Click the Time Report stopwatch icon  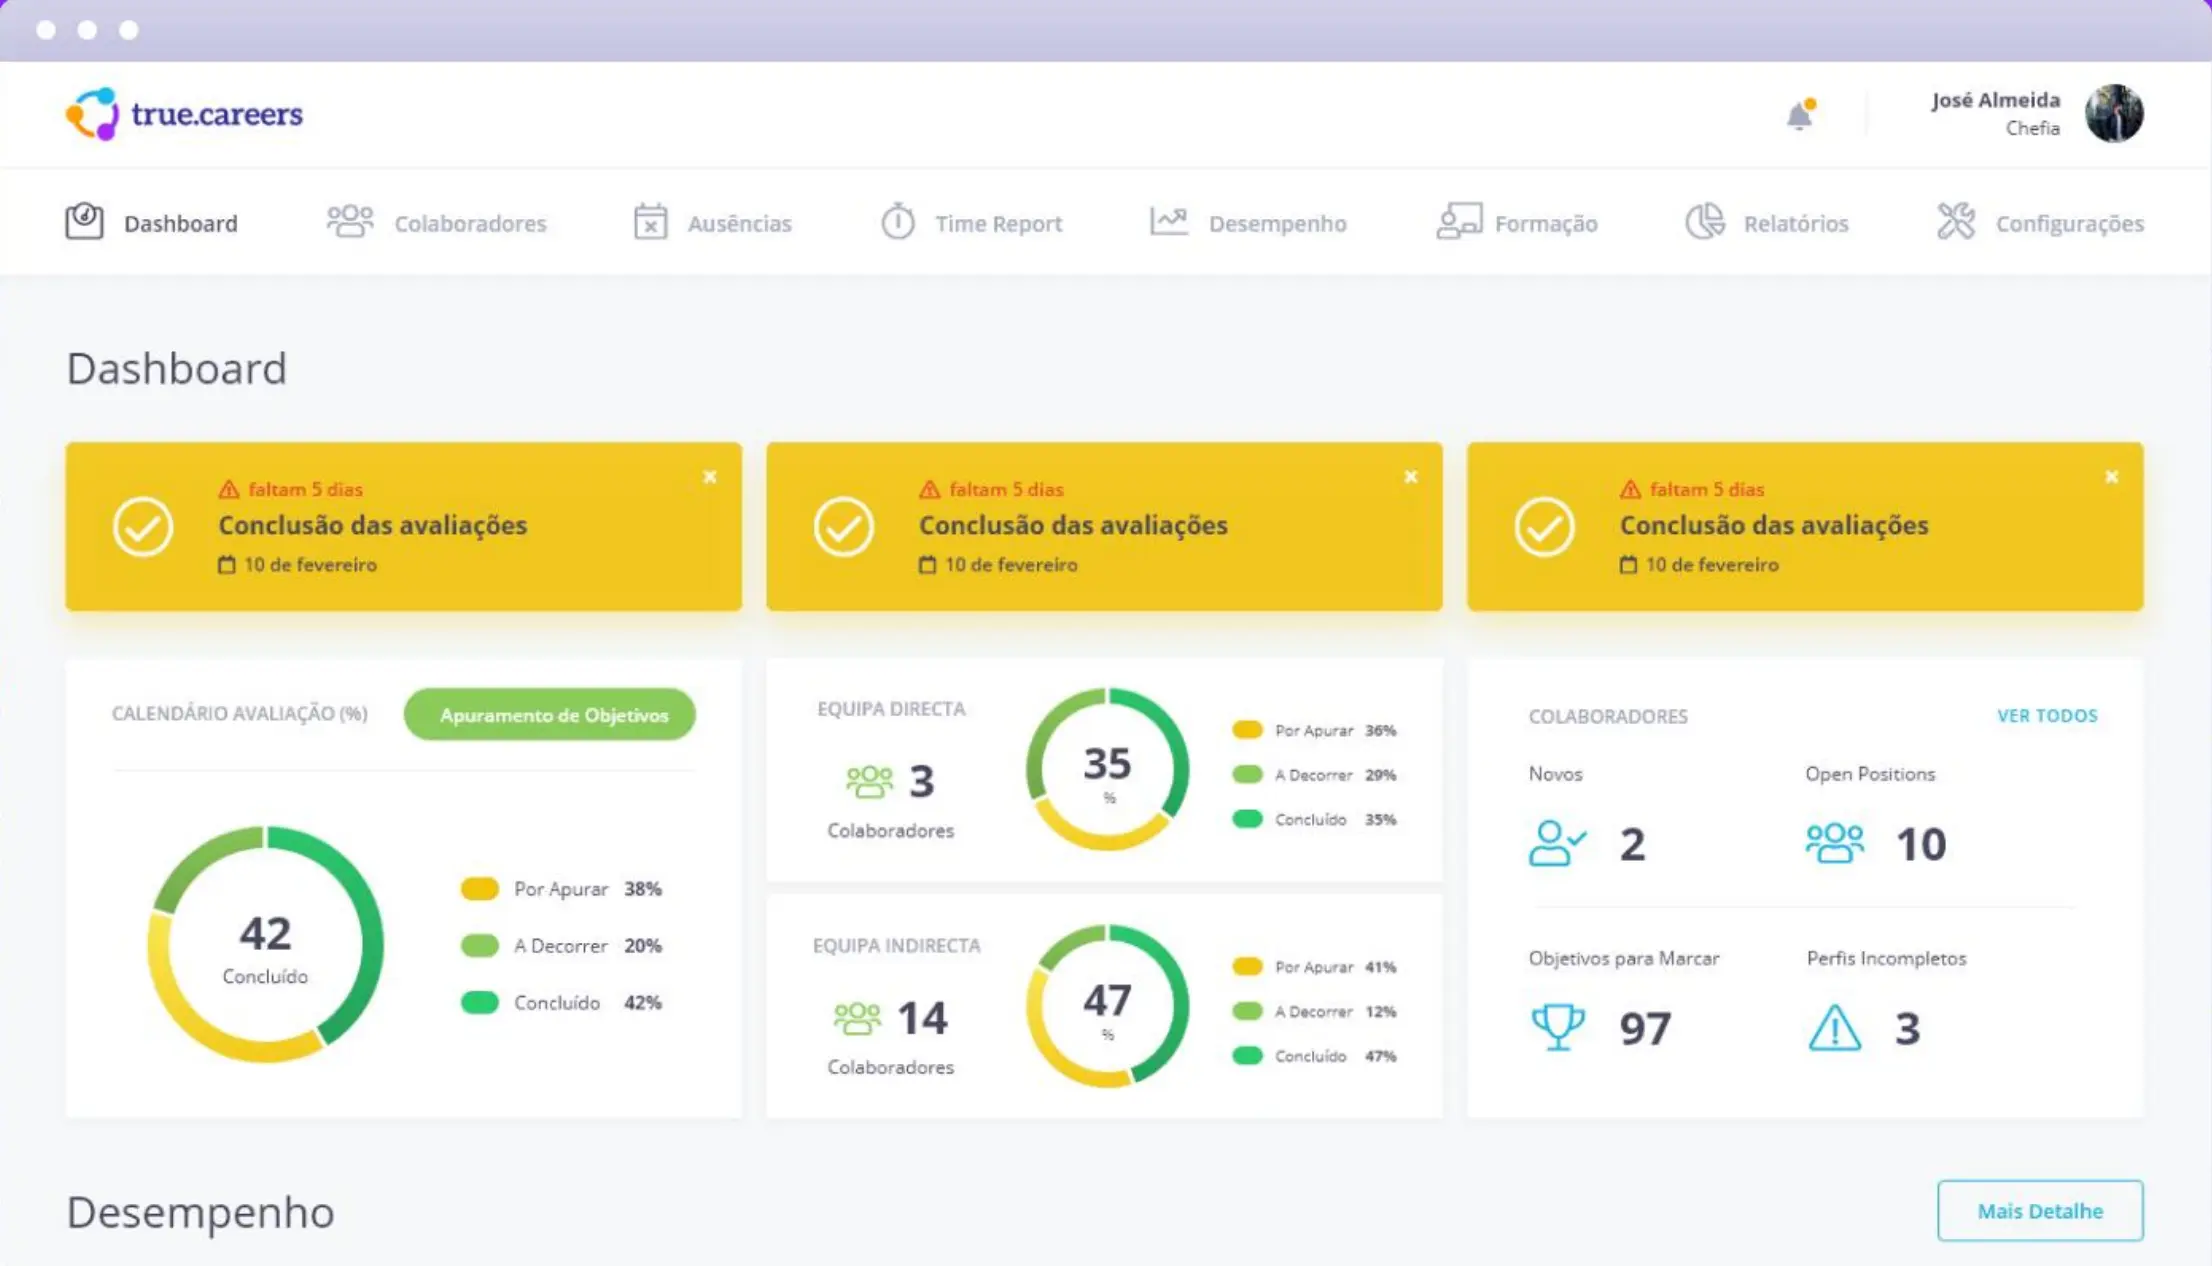[897, 221]
